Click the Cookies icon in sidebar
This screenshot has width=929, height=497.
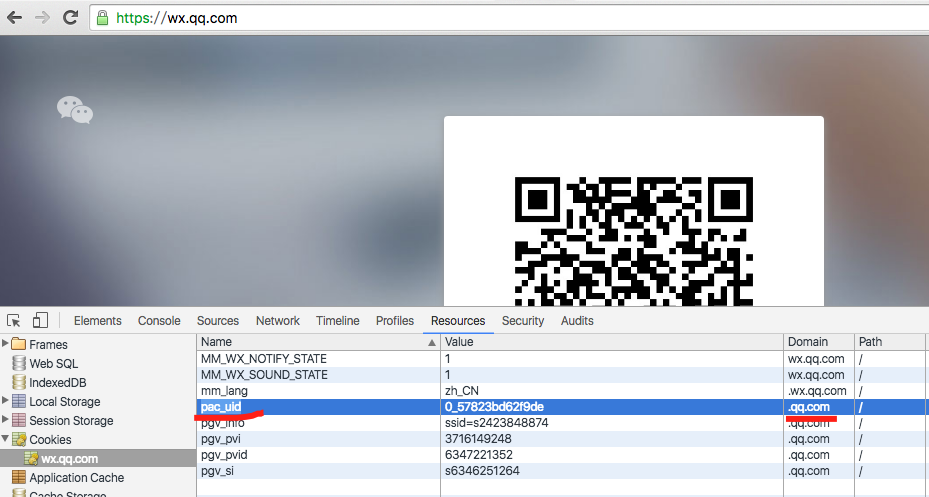(x=19, y=439)
